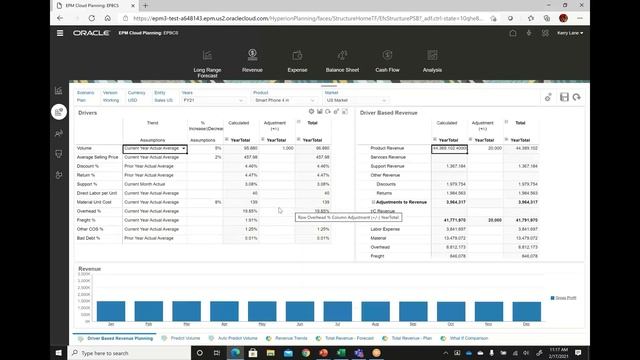Open the Market US Market dropdown
640x360 pixels.
click(x=356, y=100)
